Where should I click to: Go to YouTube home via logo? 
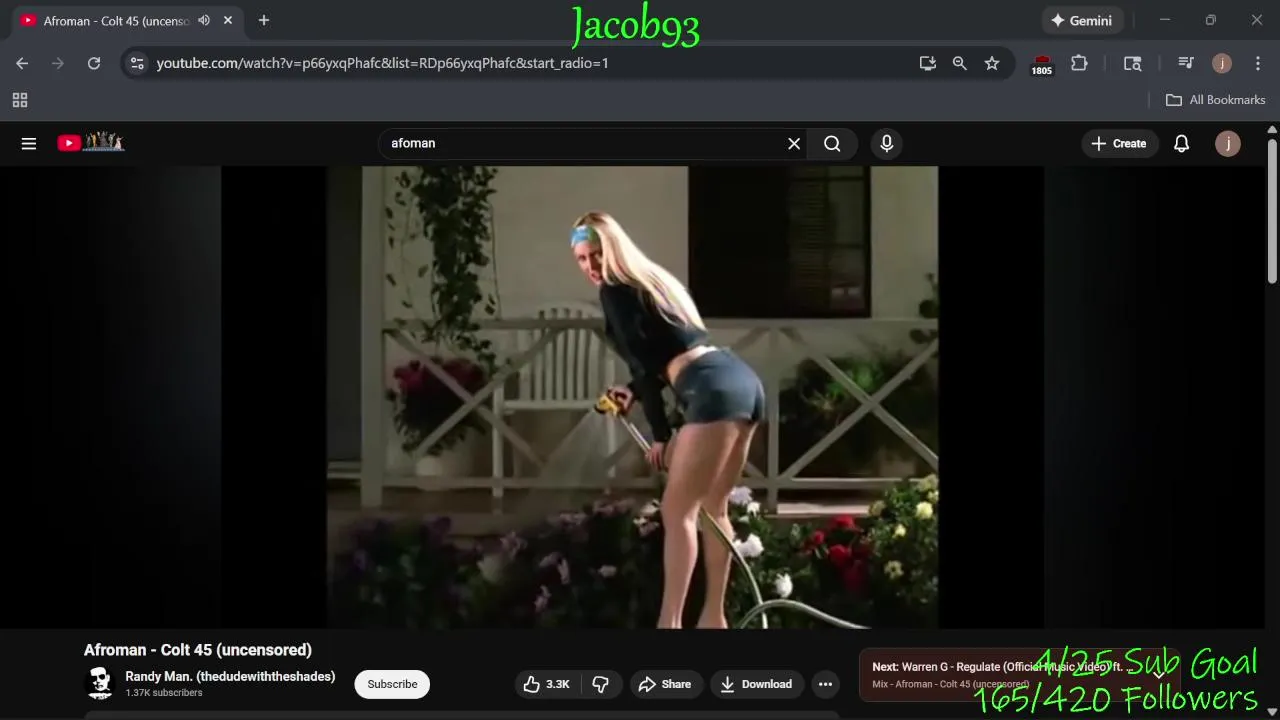(x=90, y=143)
